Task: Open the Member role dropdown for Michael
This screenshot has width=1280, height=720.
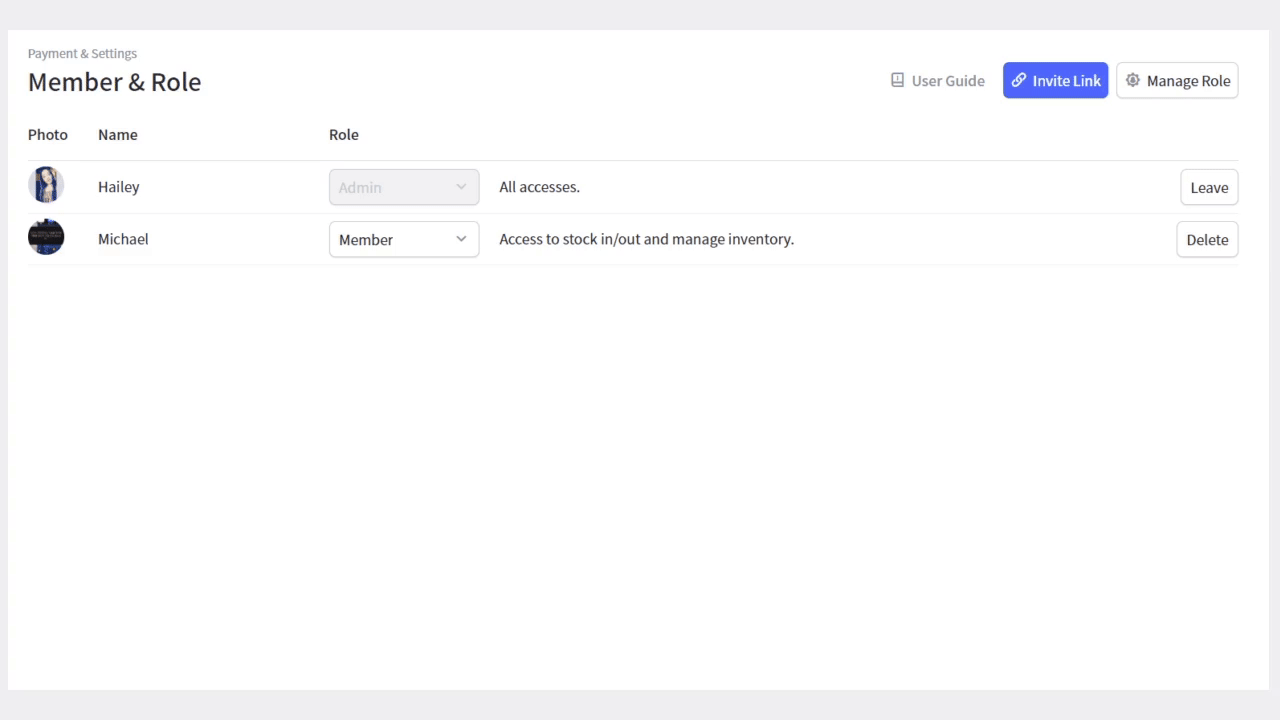Action: pos(403,239)
